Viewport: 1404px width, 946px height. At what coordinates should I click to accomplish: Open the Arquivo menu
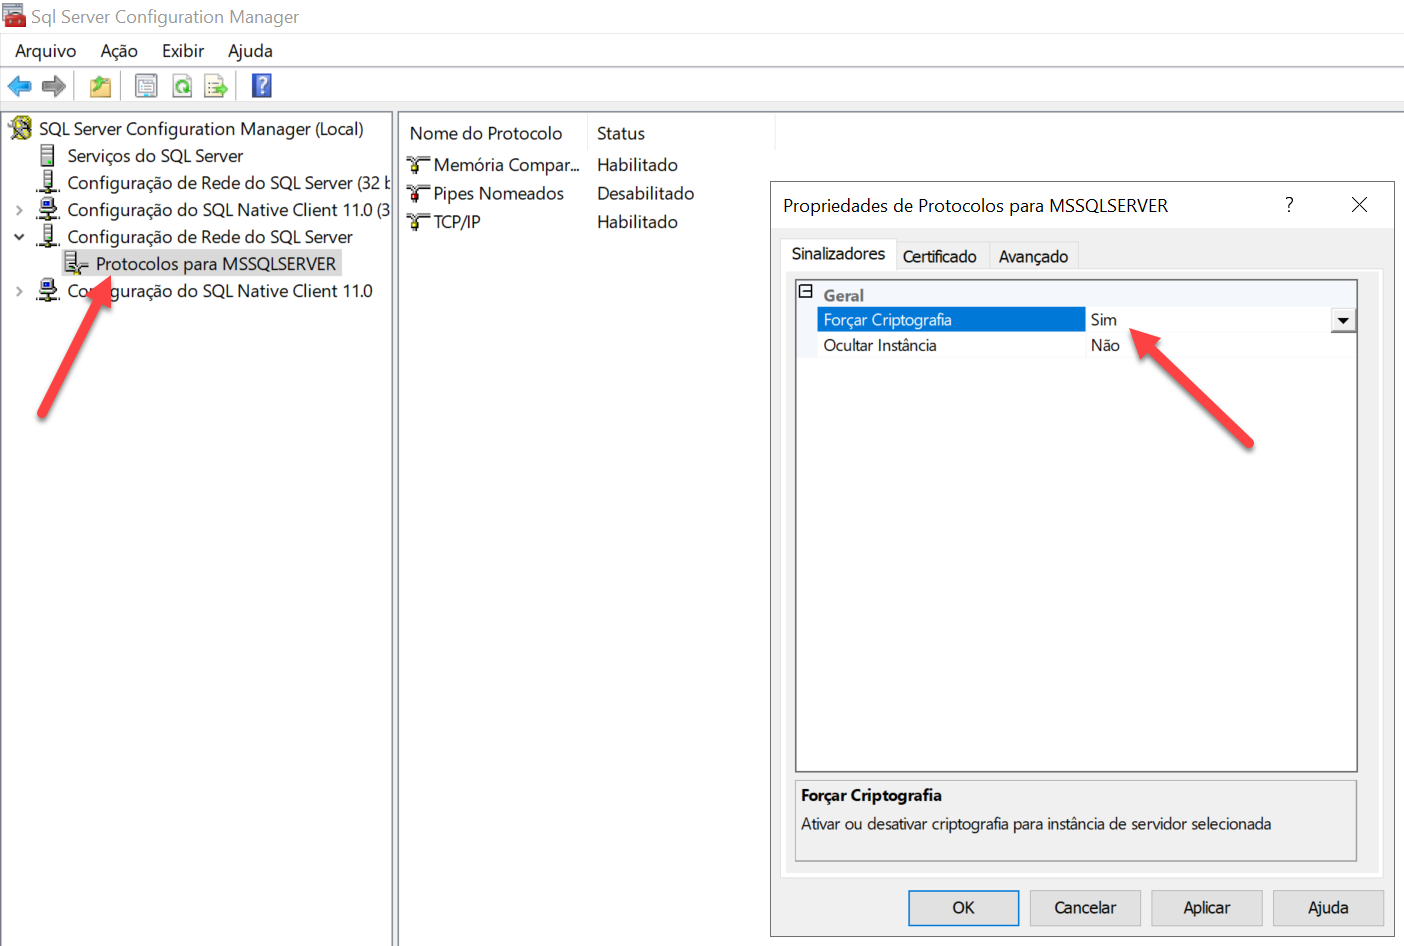[x=46, y=51]
